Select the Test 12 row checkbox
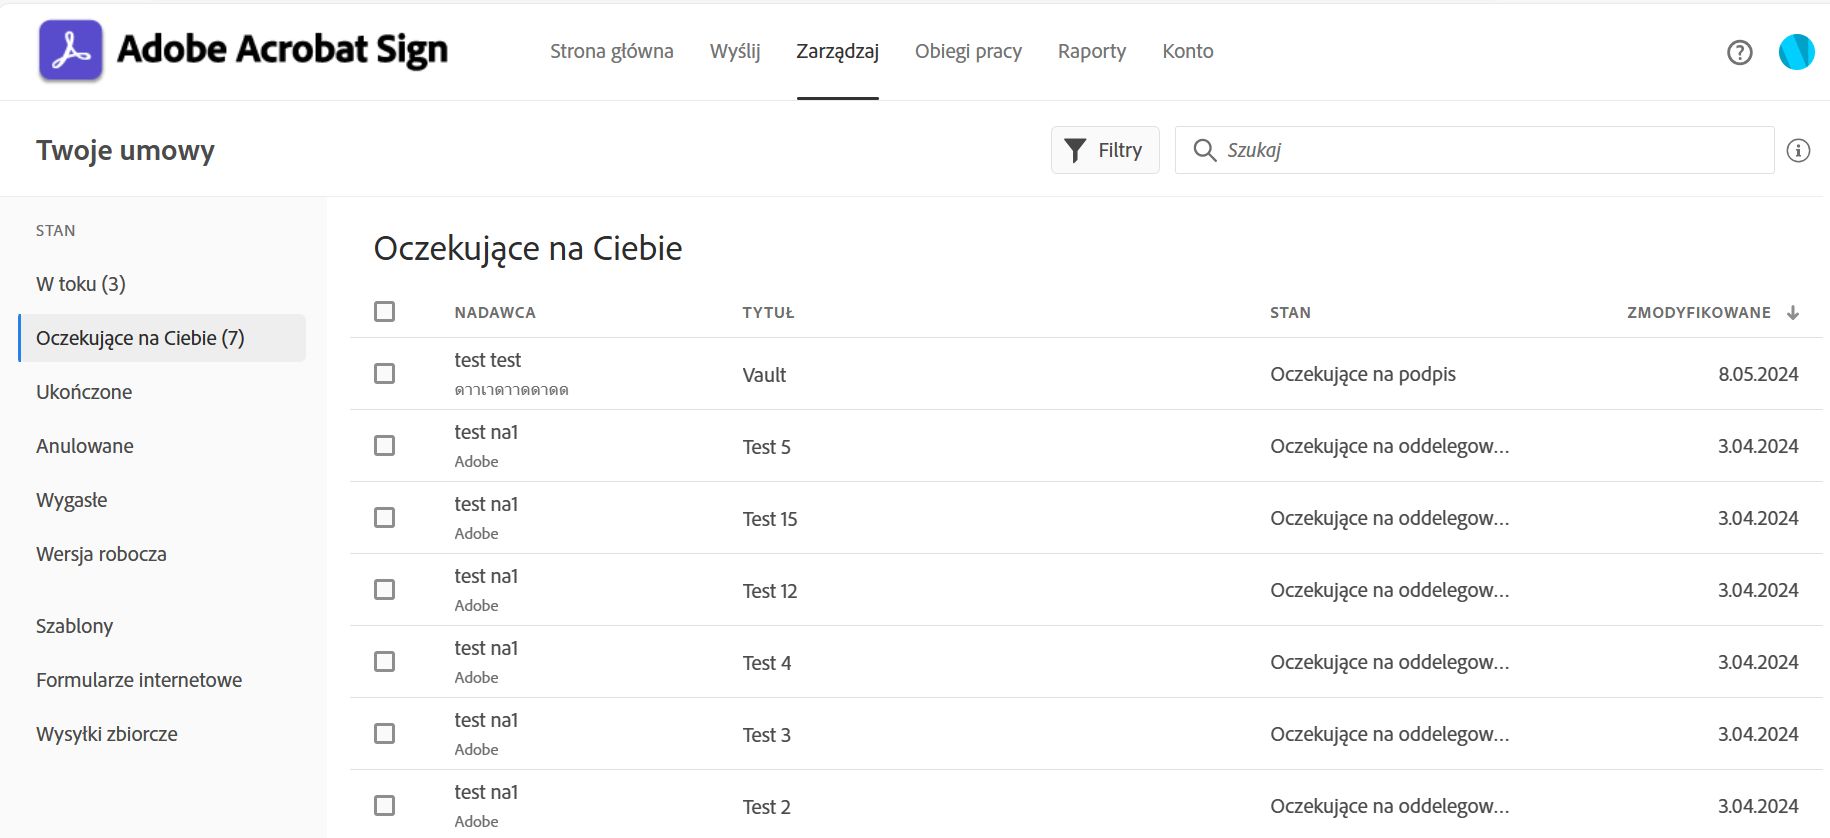The height and width of the screenshot is (838, 1830). (x=384, y=590)
